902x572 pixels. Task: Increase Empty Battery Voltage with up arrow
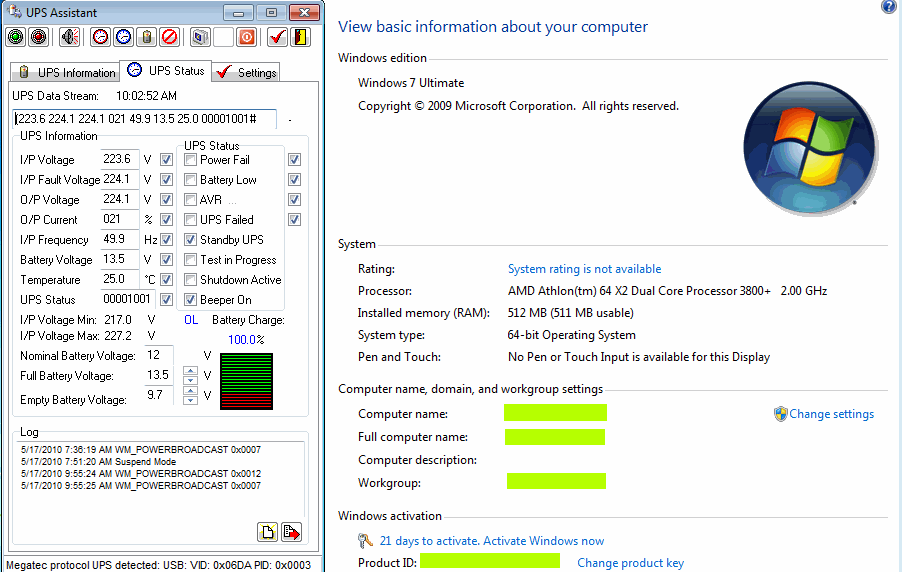click(190, 391)
